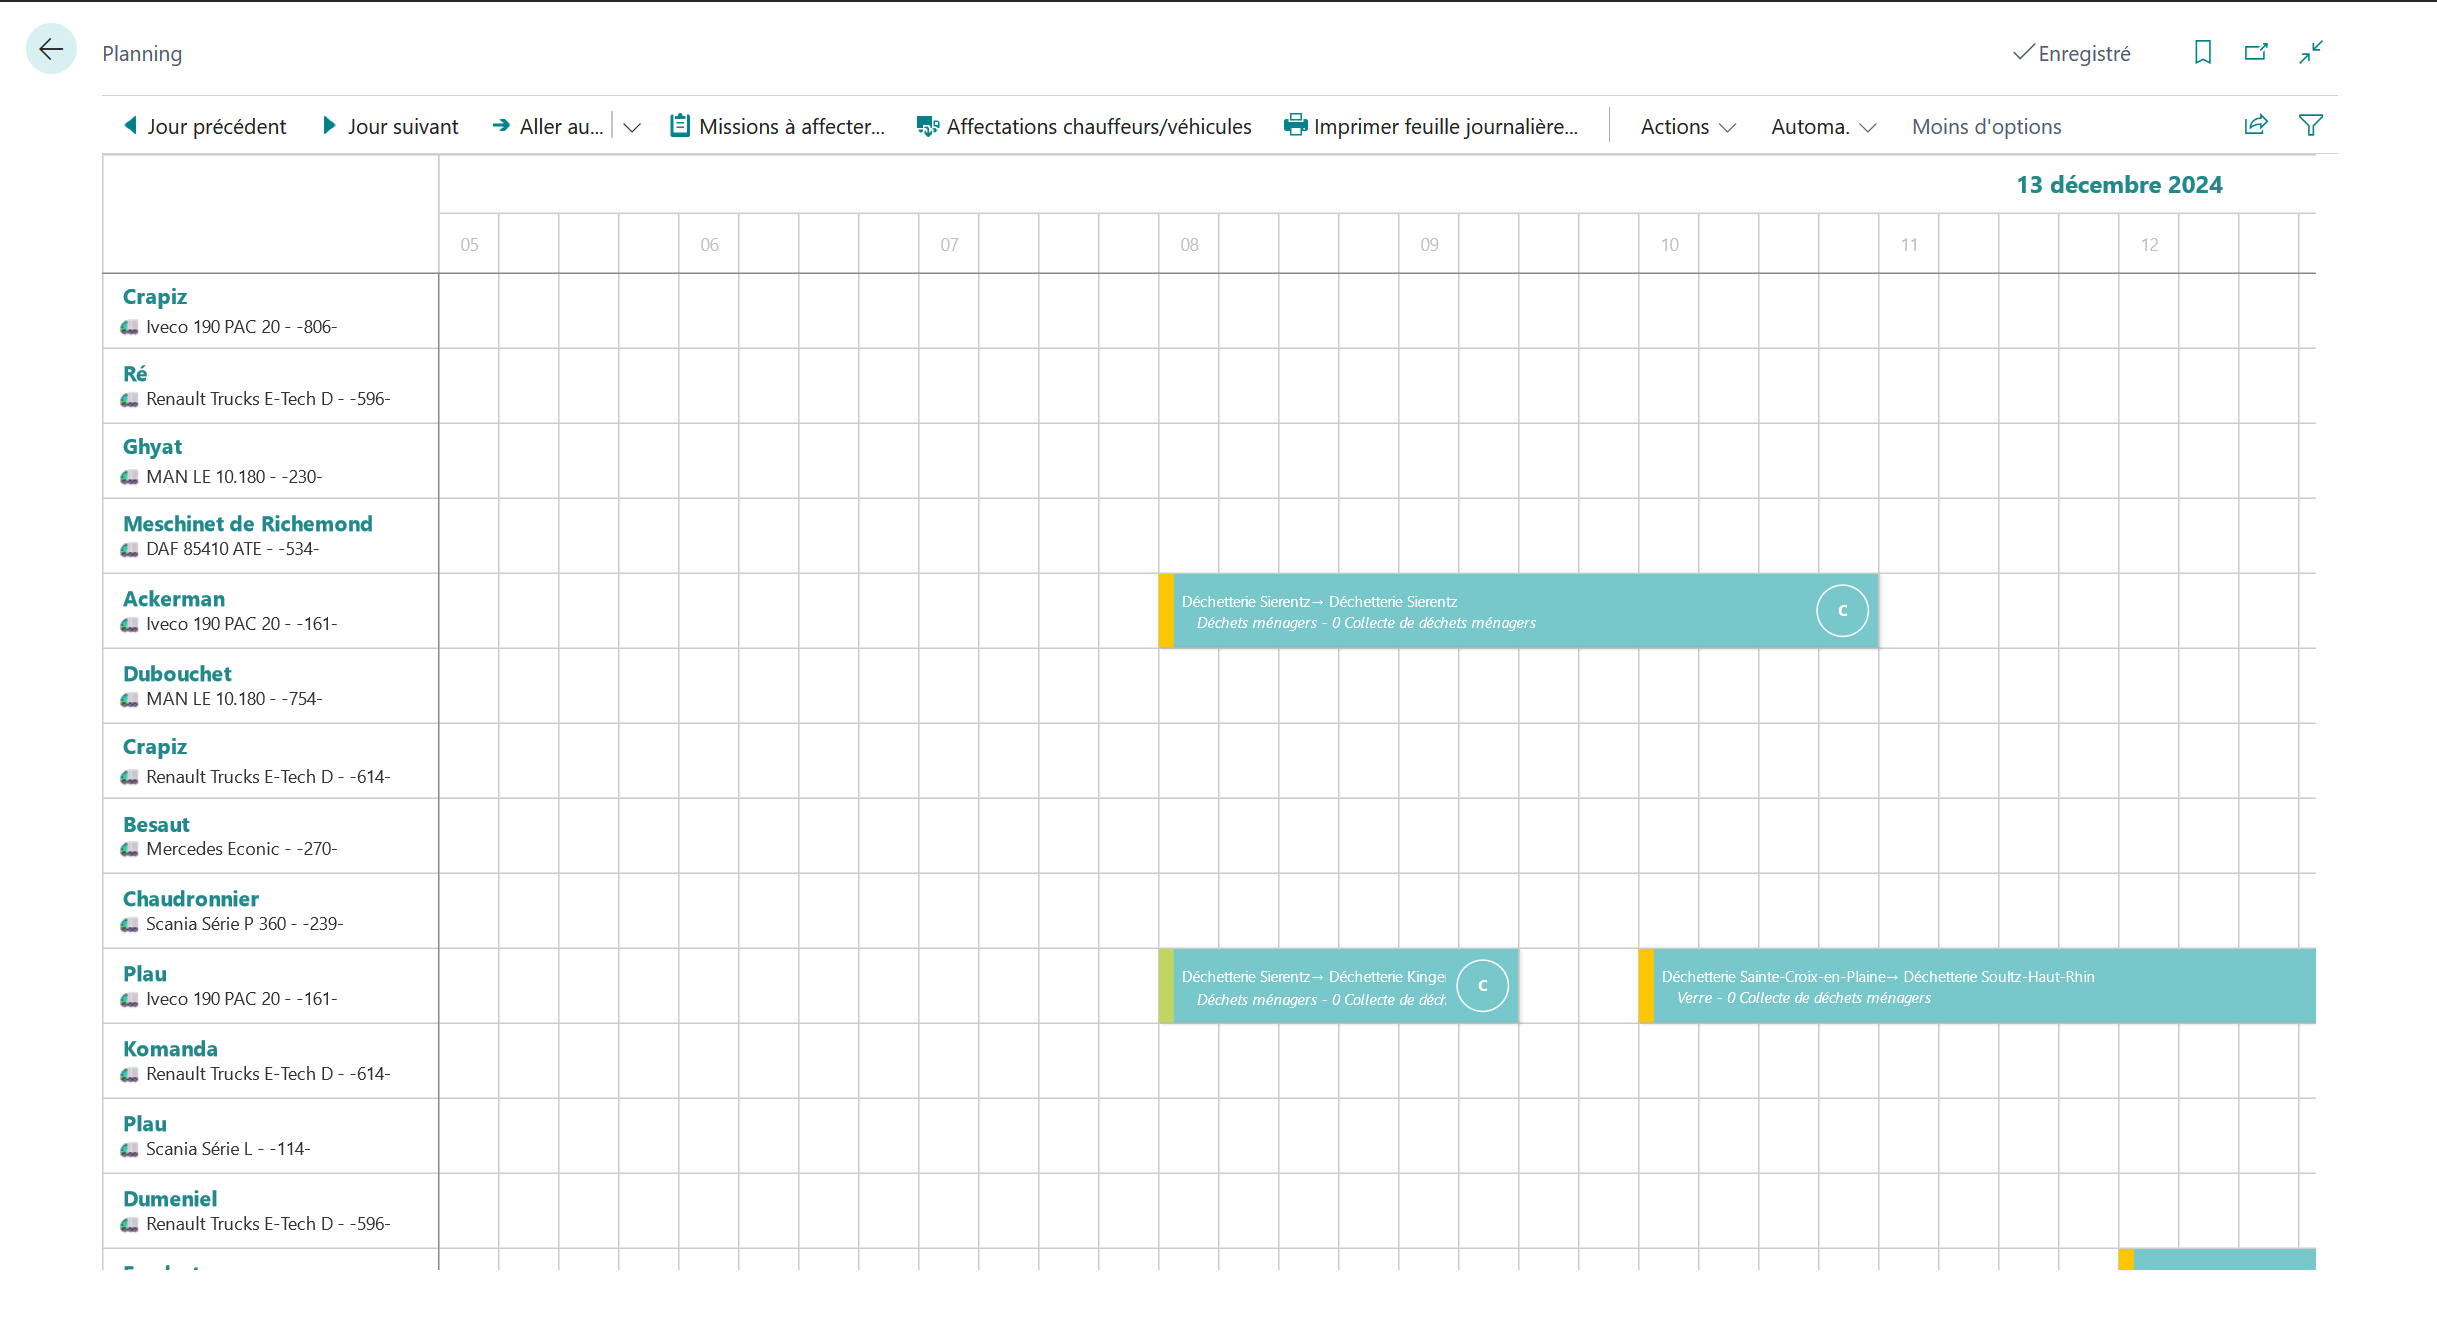
Task: Click truck icon beside DAF 85410 ATE -534-
Action: pos(130,549)
